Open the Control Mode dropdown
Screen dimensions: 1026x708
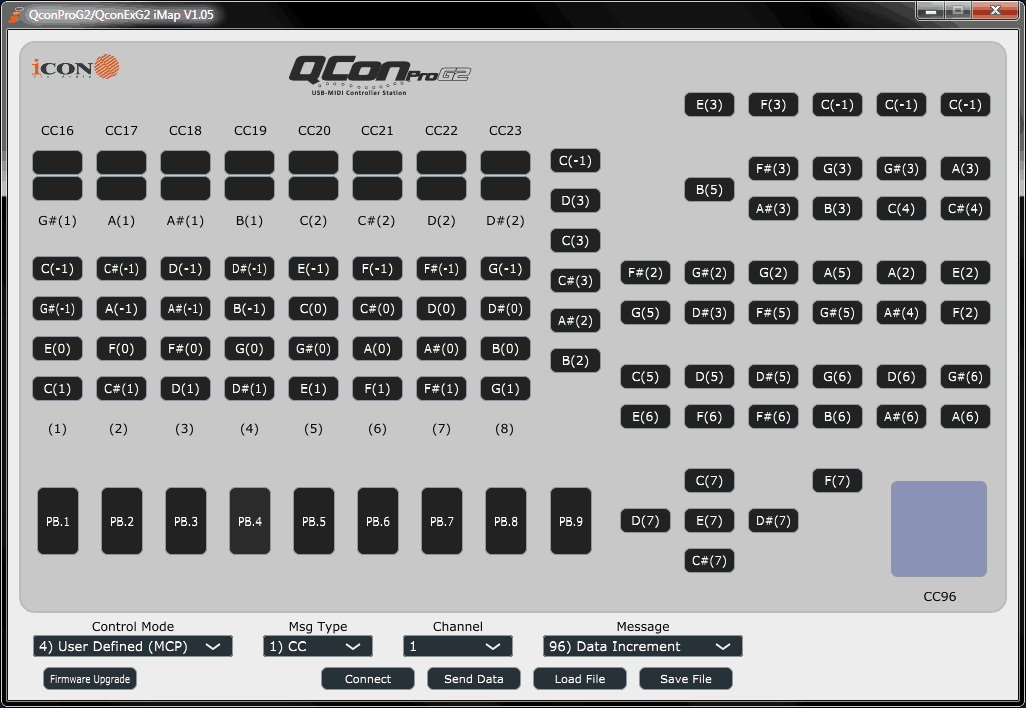(x=131, y=646)
